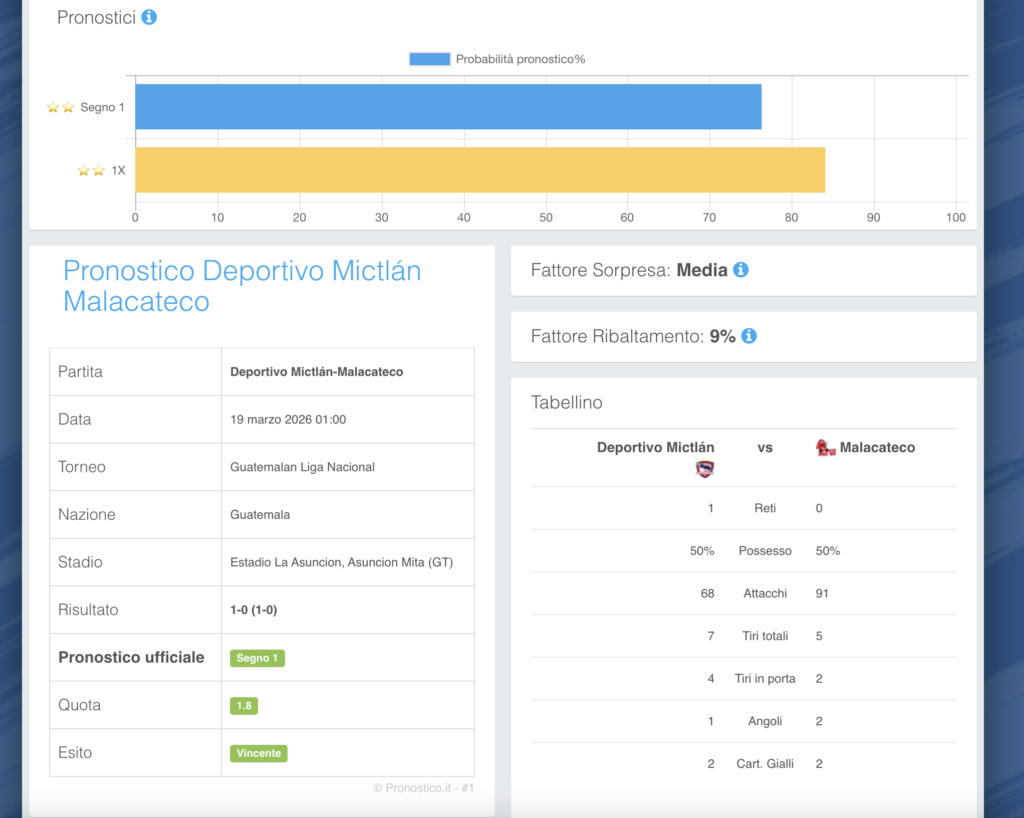Click the yellow 1X probability bar
Viewport: 1024px width, 818px height.
[480, 170]
